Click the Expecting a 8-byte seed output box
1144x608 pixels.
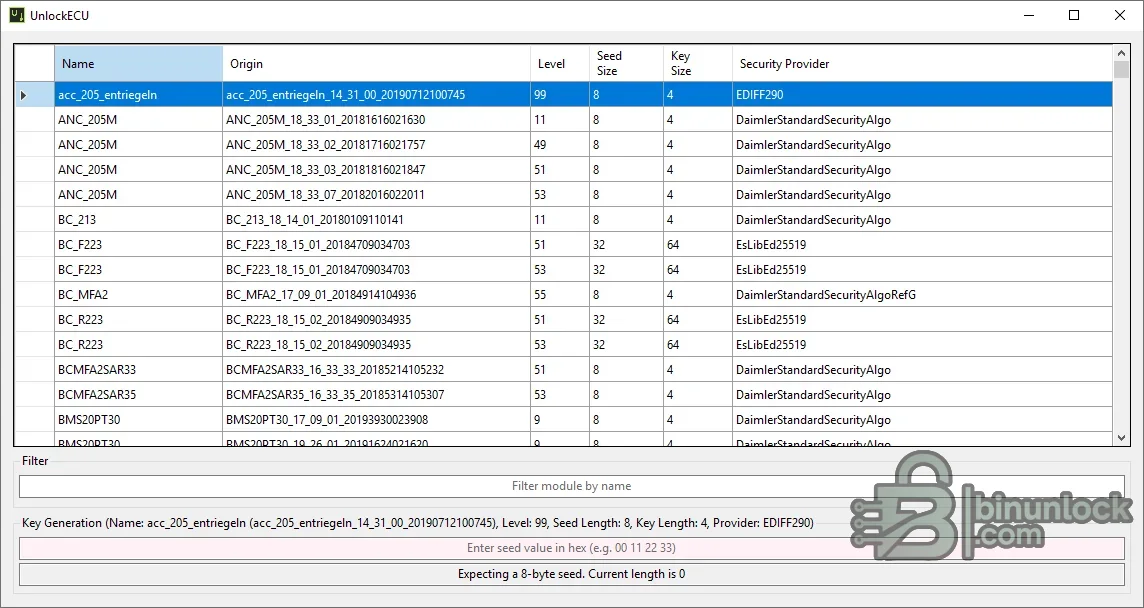pyautogui.click(x=571, y=574)
